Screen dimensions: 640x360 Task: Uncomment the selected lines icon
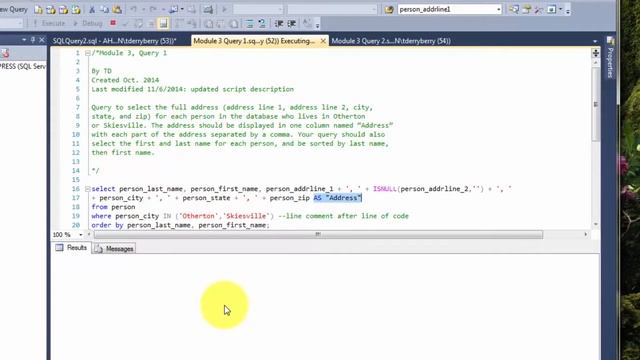point(262,24)
